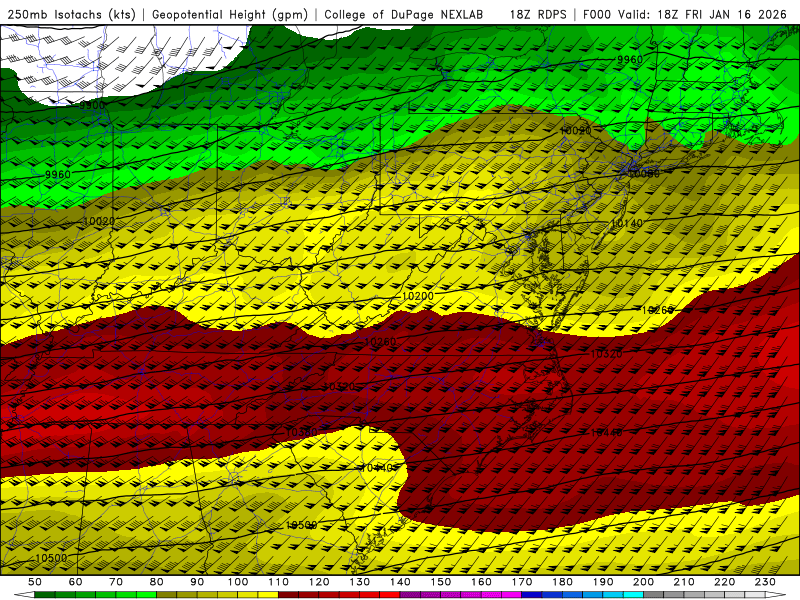Click the color bar's 60 kt label
The height and width of the screenshot is (600, 800).
point(76,582)
